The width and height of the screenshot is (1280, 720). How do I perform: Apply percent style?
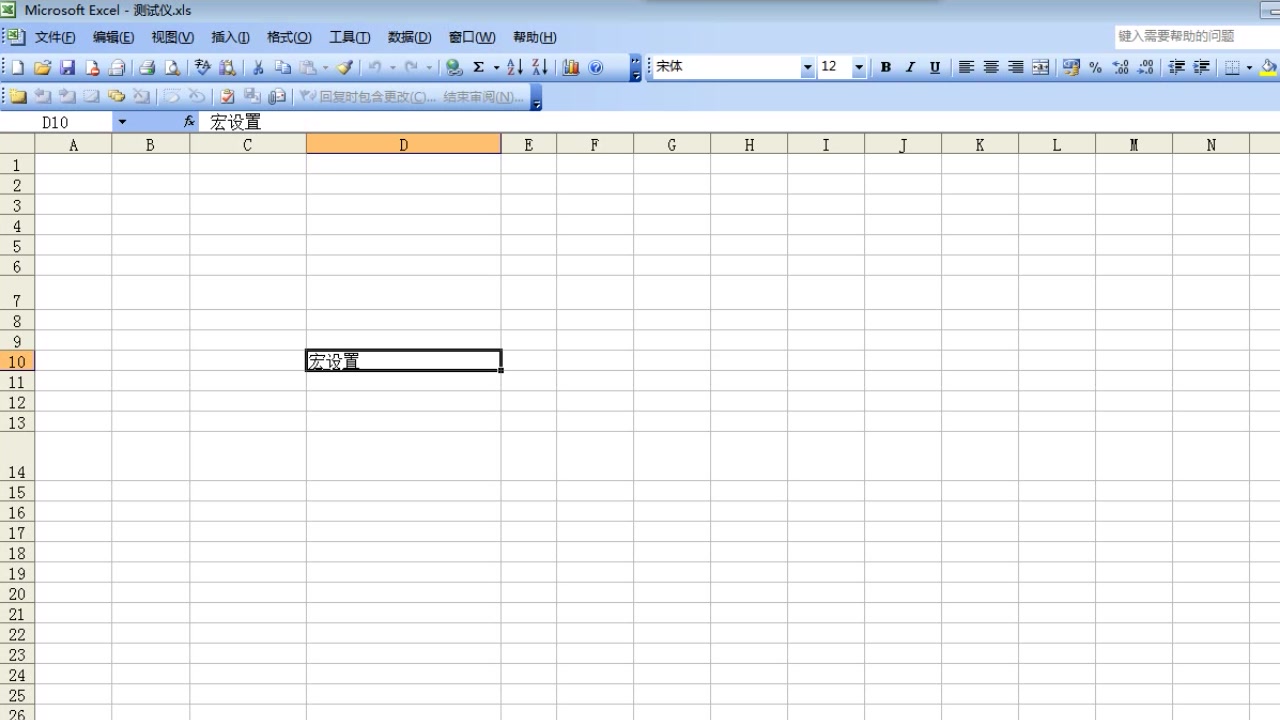coord(1096,67)
